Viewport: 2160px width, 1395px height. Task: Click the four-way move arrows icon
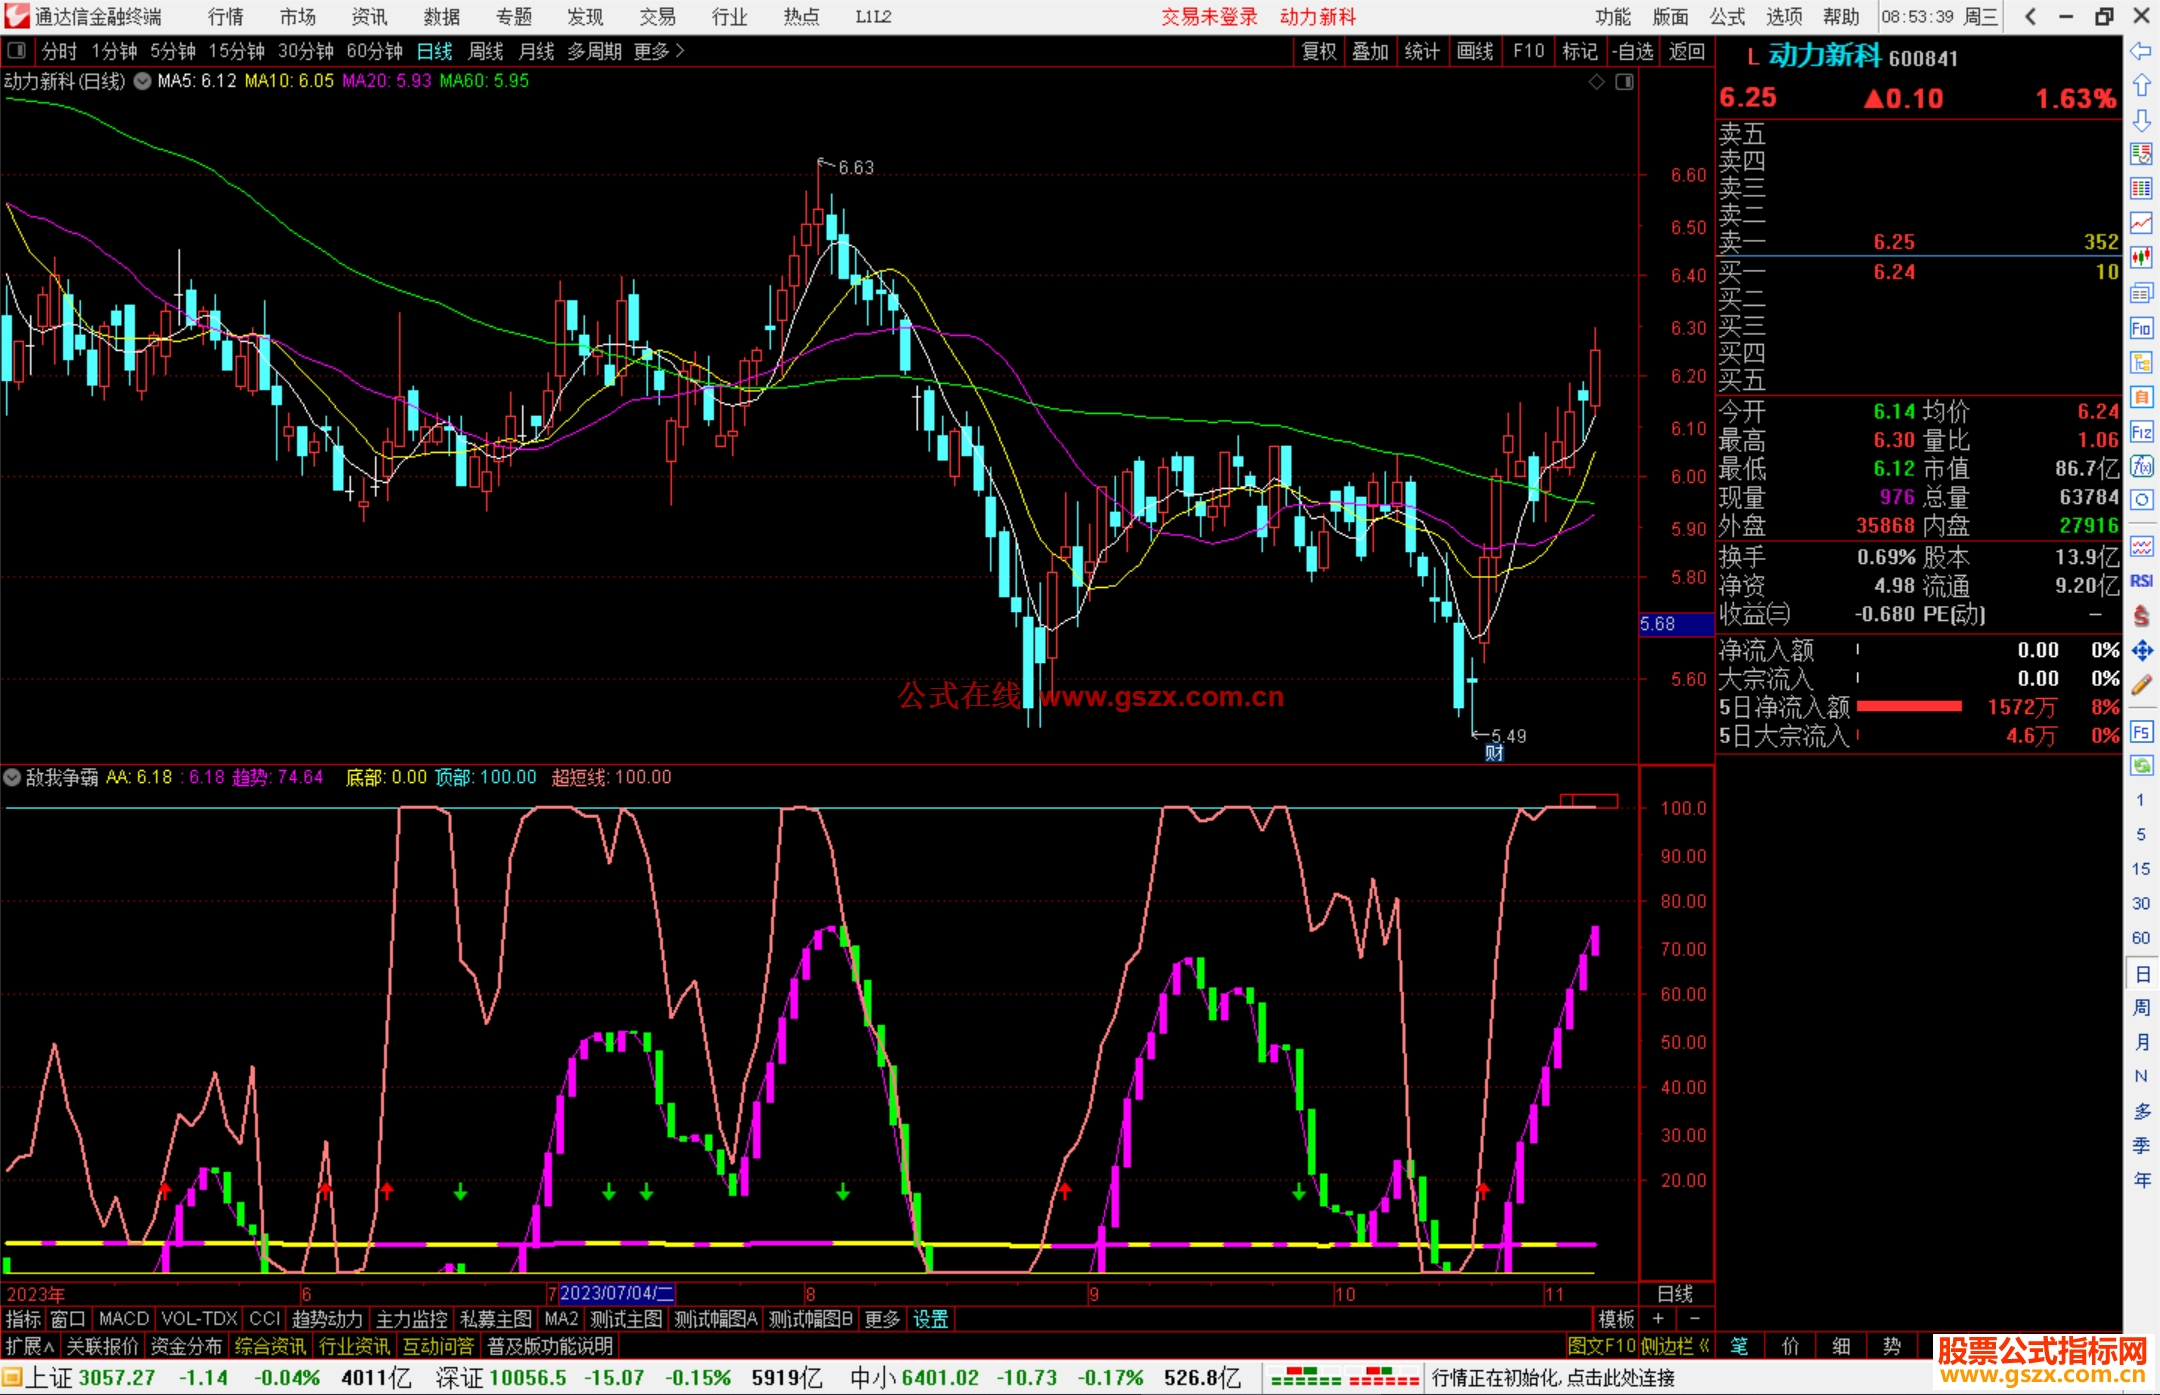pyautogui.click(x=2141, y=651)
